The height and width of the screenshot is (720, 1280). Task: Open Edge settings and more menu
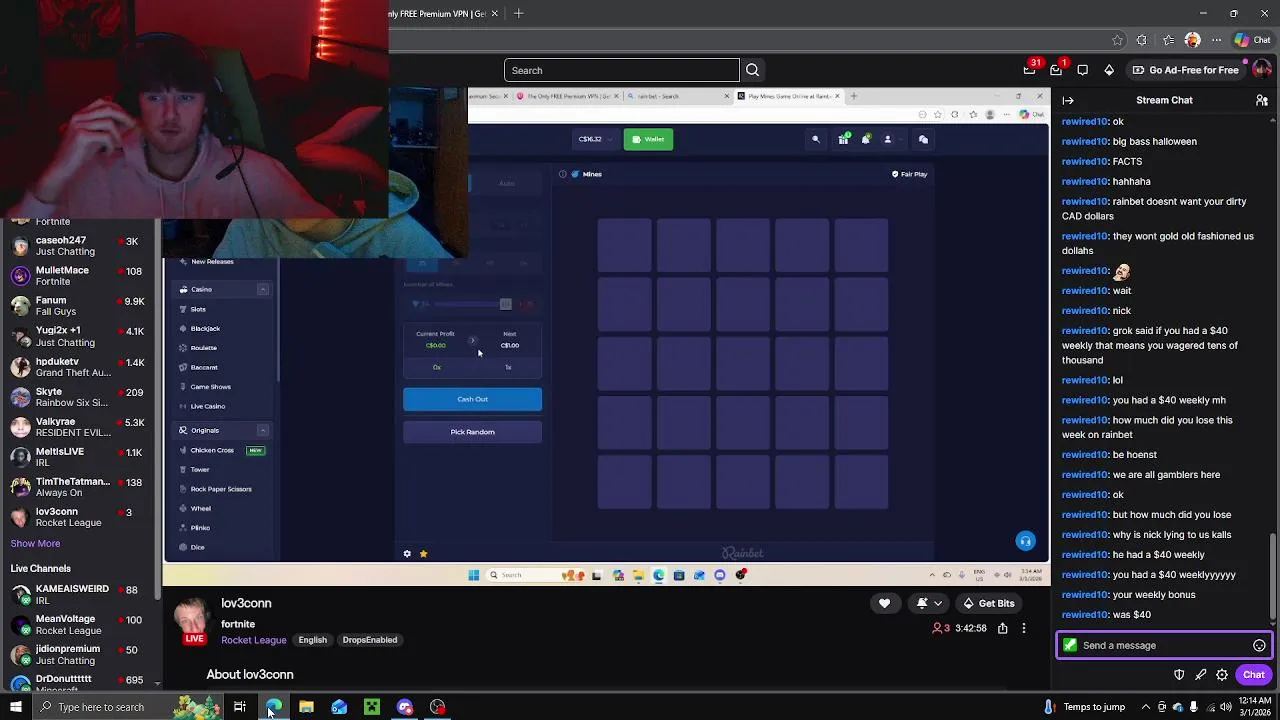point(1216,40)
